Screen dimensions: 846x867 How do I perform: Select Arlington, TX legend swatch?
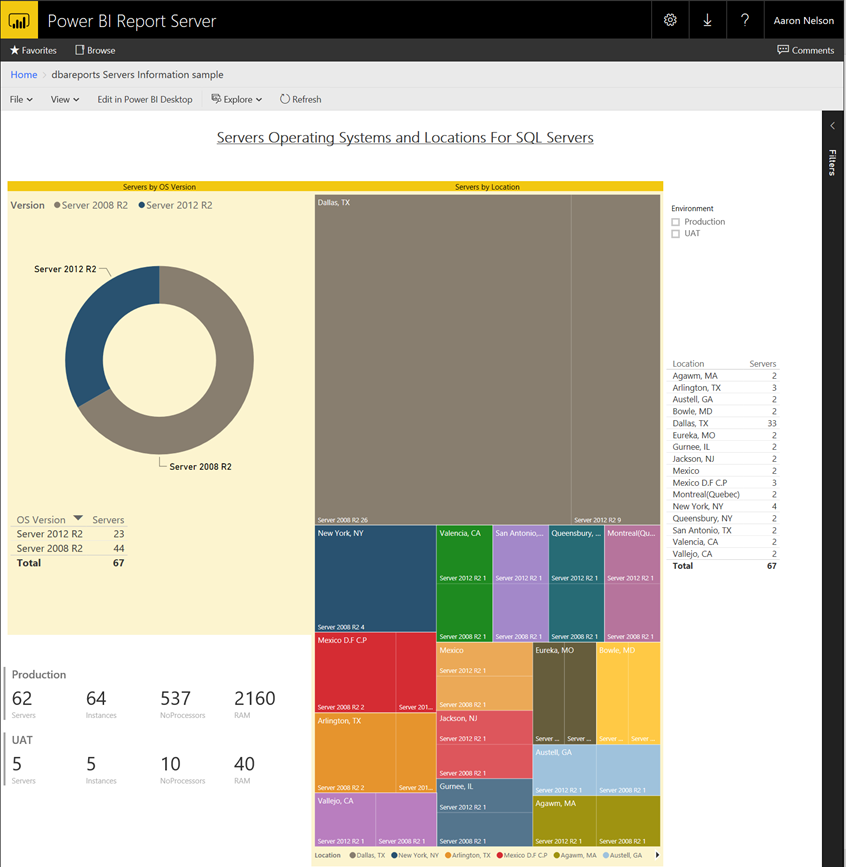[x=448, y=855]
